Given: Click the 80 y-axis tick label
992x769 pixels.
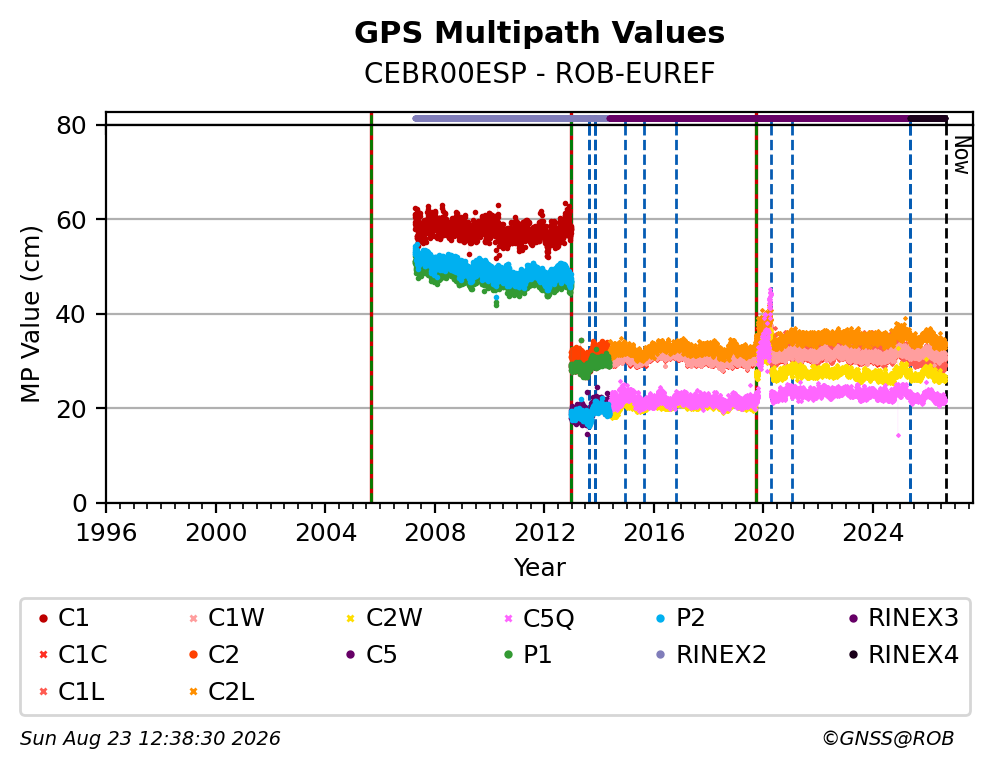Looking at the screenshot, I should pos(71,125).
